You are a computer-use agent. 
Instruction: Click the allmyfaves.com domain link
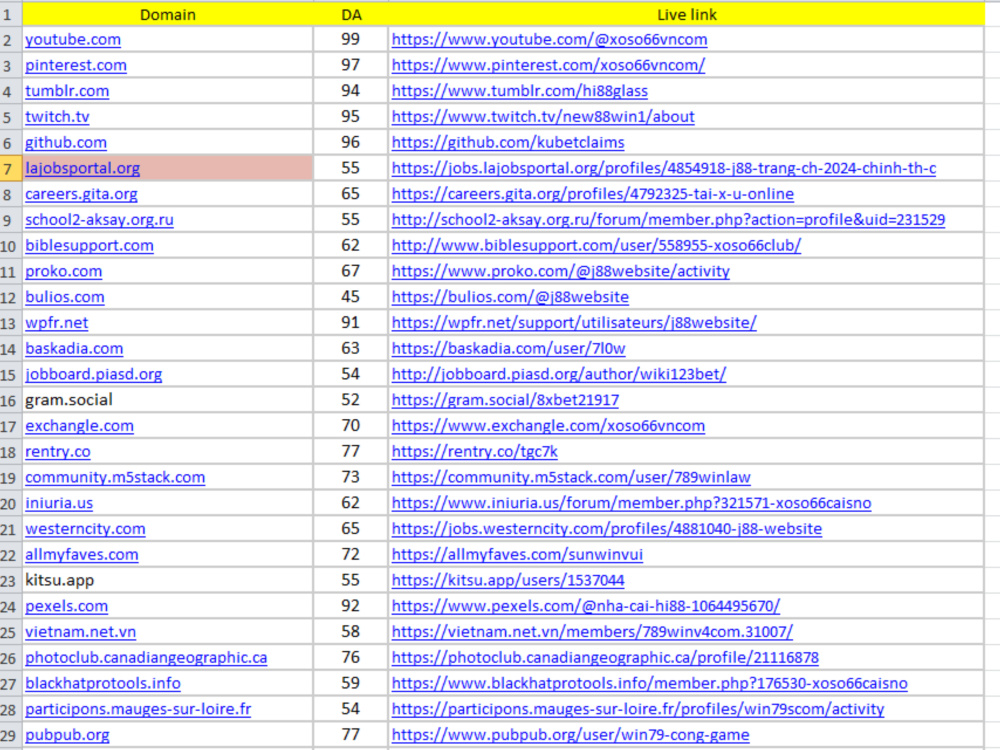[82, 555]
